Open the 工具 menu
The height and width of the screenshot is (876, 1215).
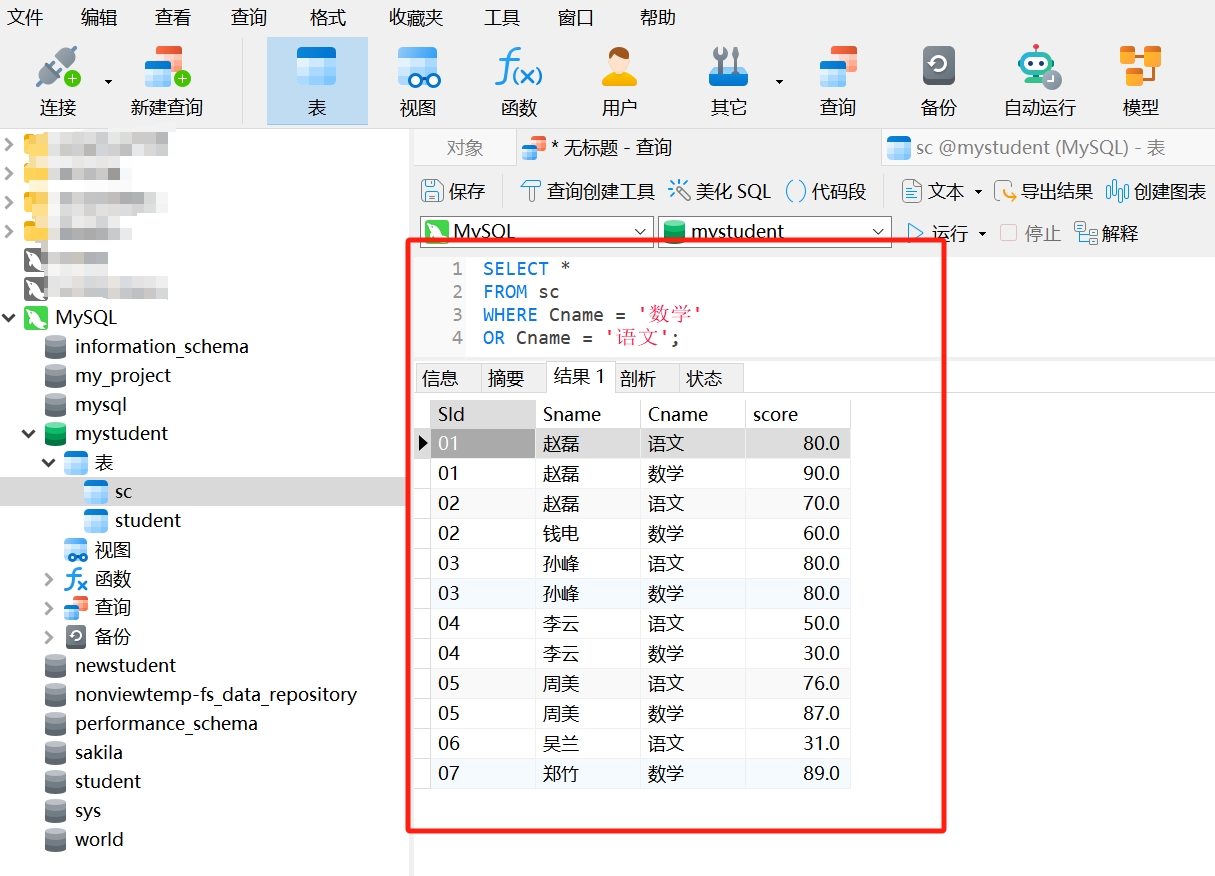tap(501, 17)
